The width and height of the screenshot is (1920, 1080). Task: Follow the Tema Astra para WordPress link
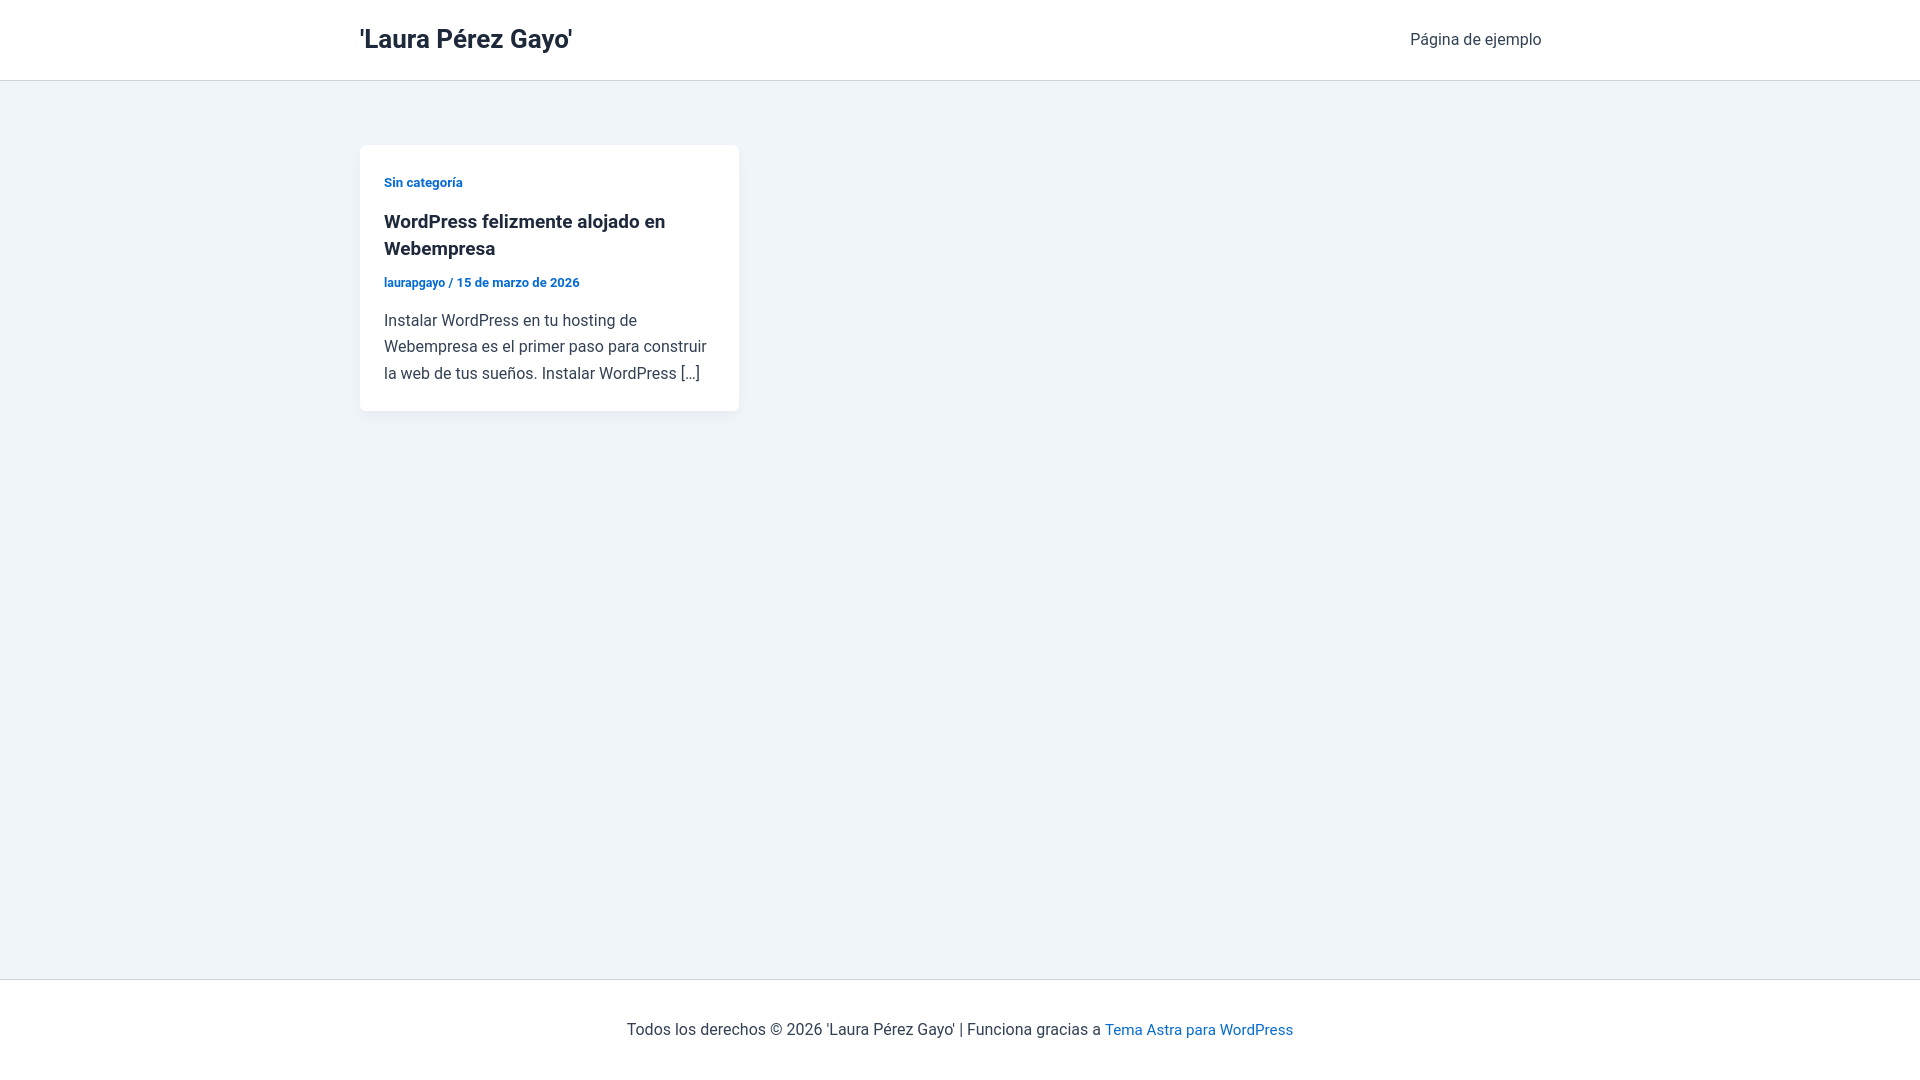1198,1030
